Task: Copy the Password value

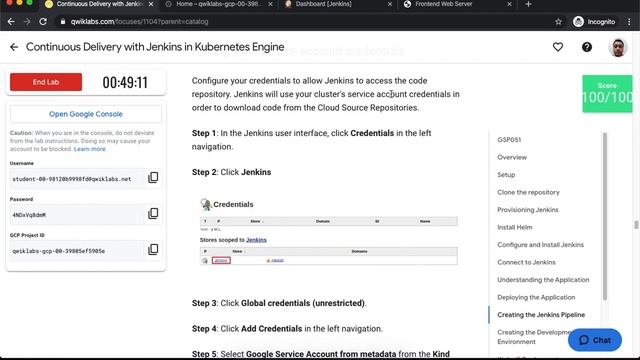Action: tap(153, 213)
